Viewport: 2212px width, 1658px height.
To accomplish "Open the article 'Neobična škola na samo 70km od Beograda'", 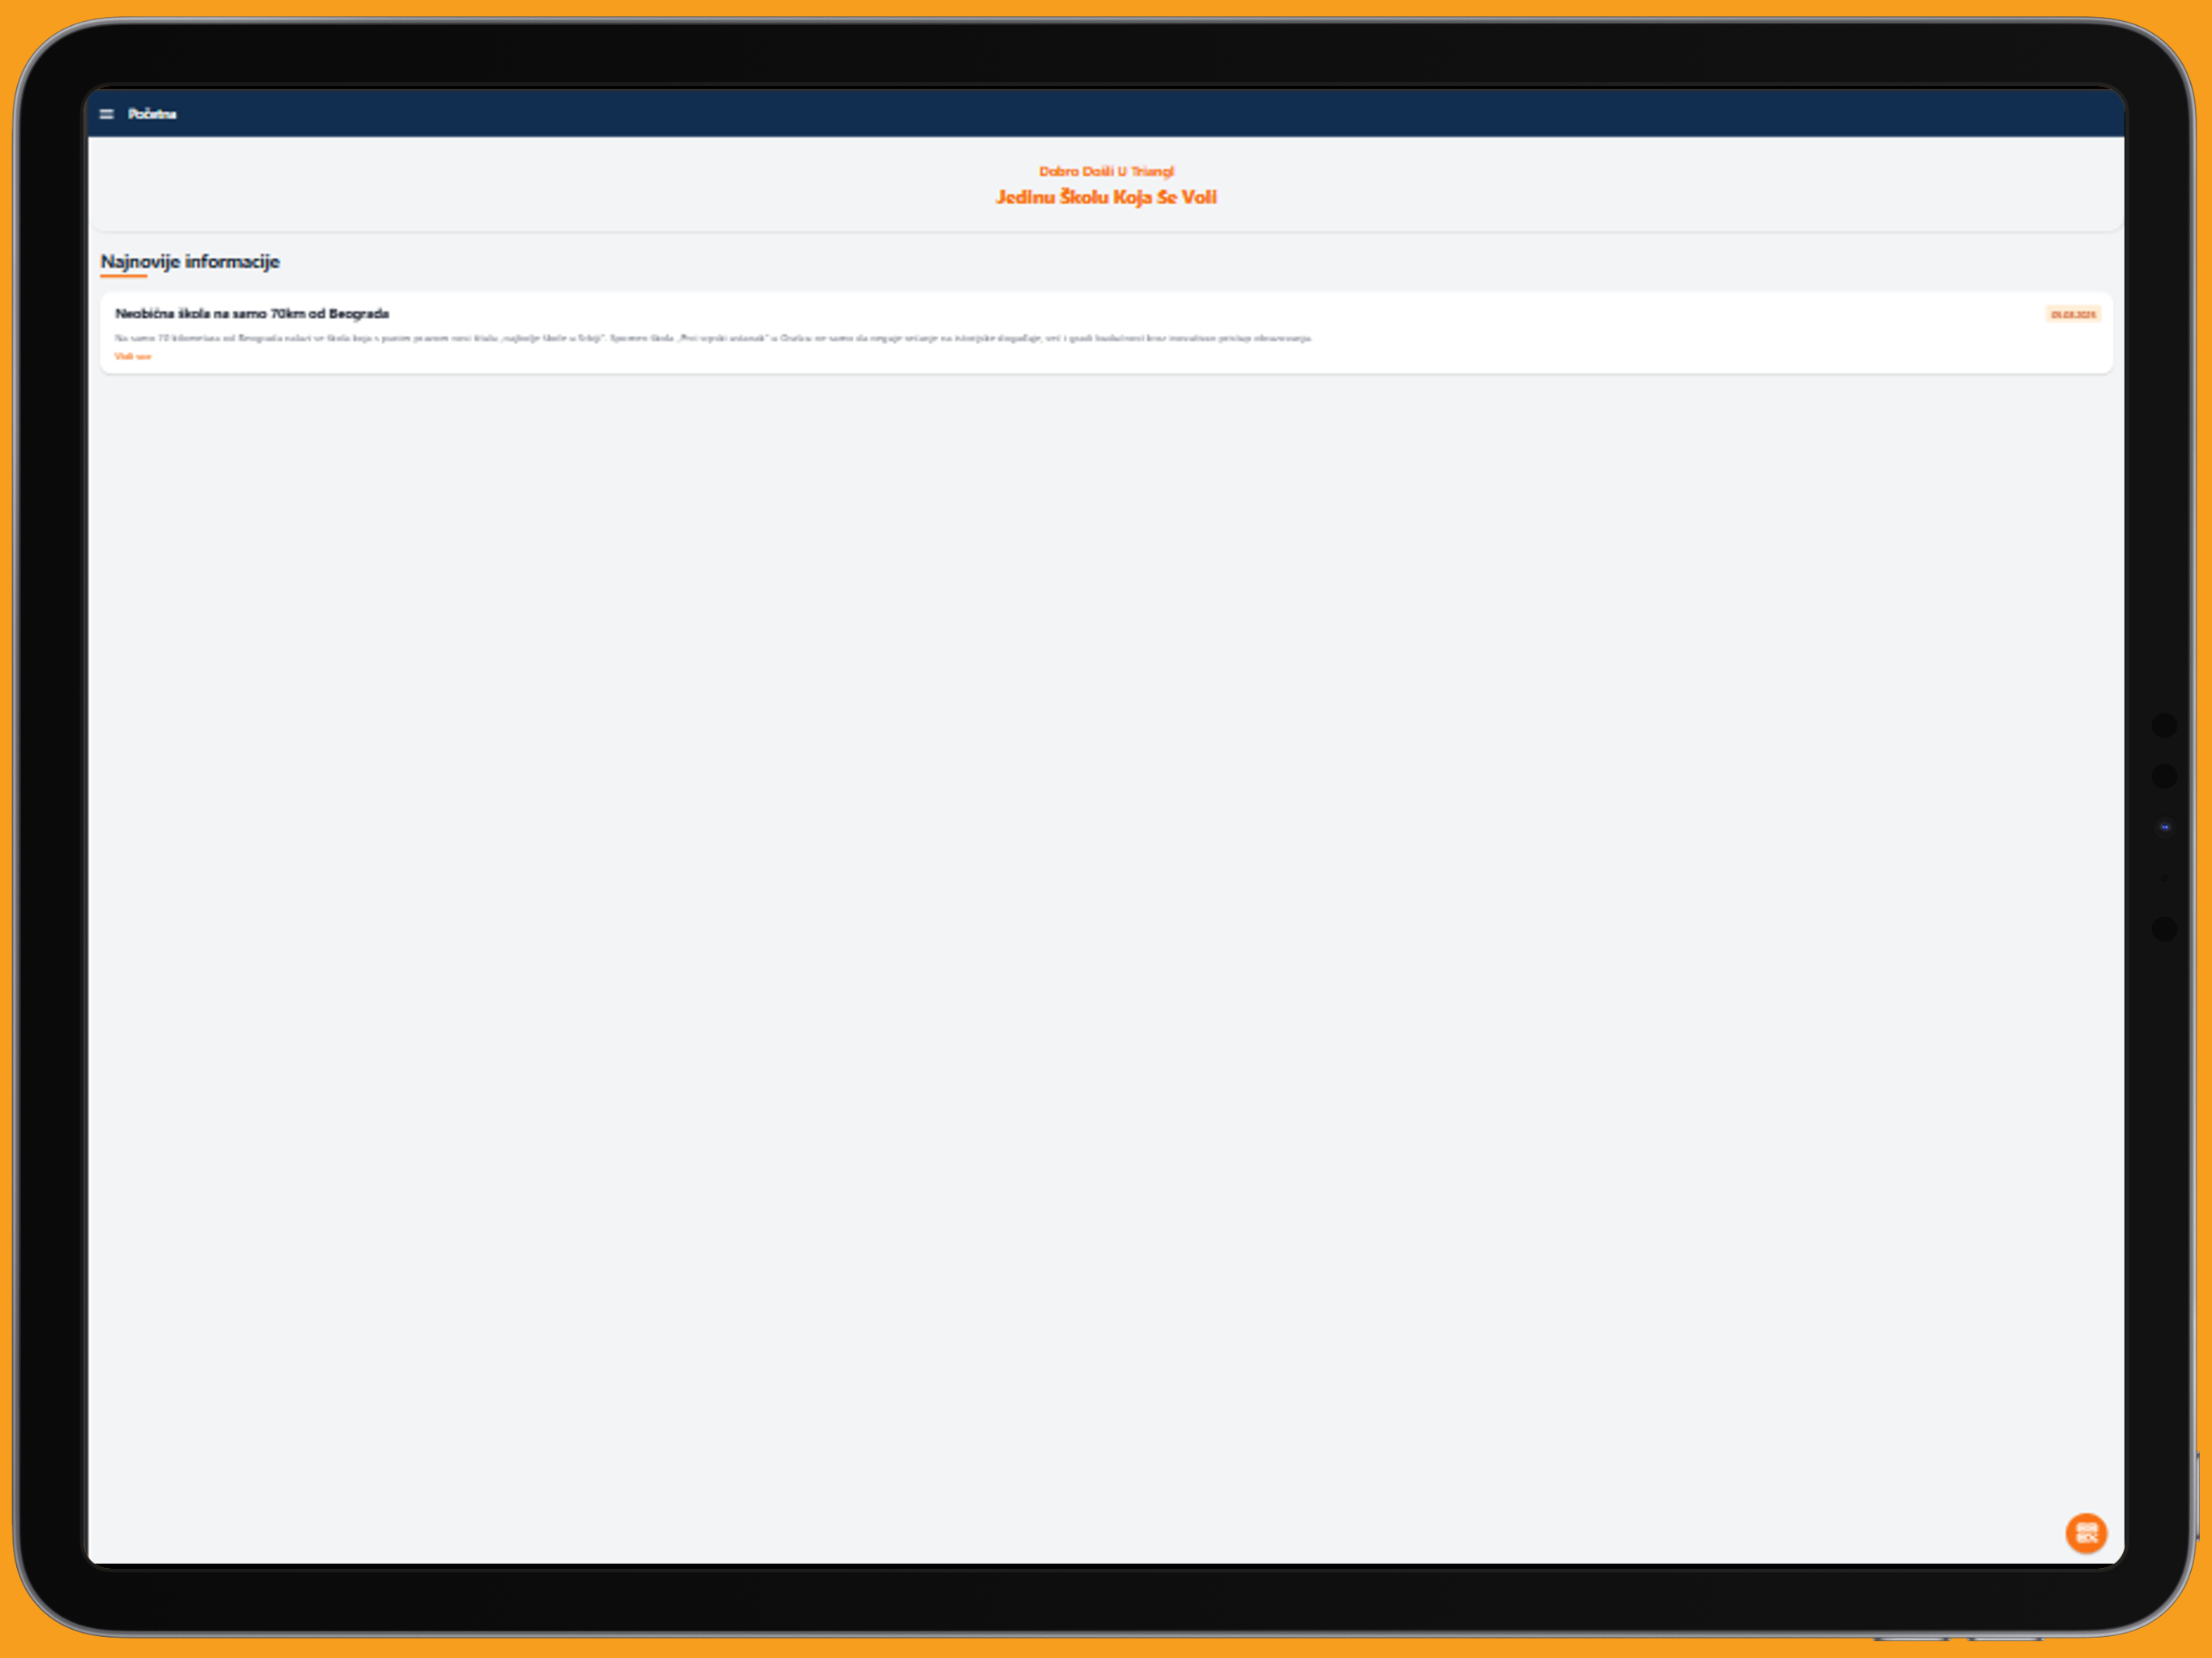I will point(252,314).
